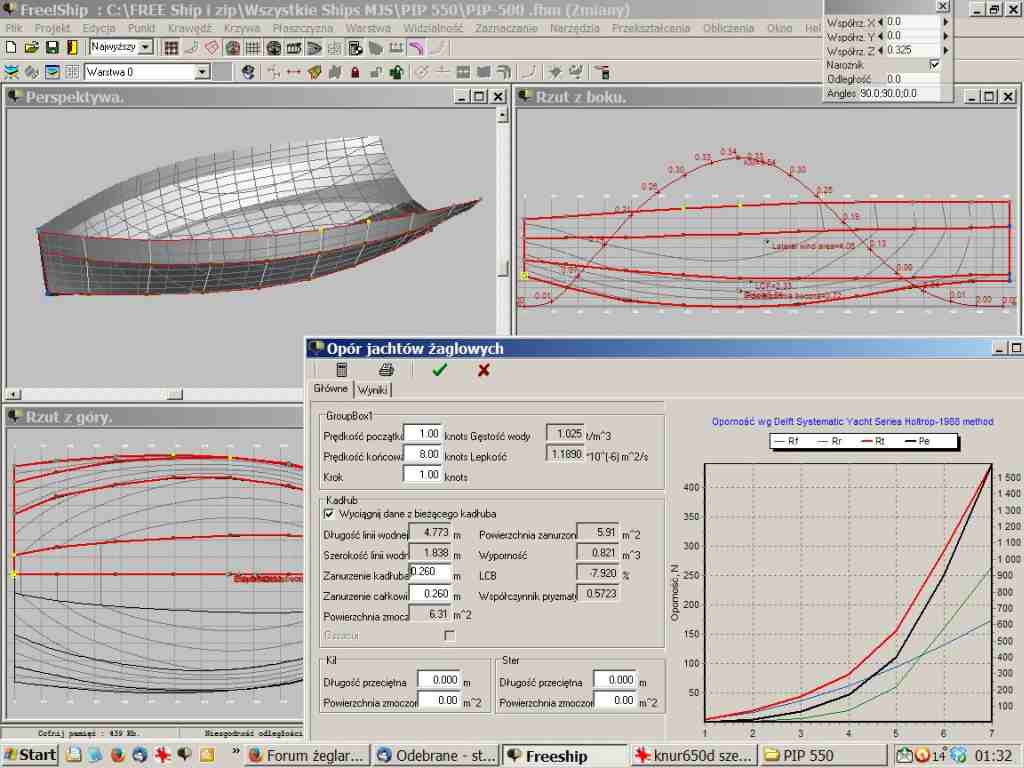Click the new file icon in the toolbar
Viewport: 1024px width, 768px height.
click(11, 47)
